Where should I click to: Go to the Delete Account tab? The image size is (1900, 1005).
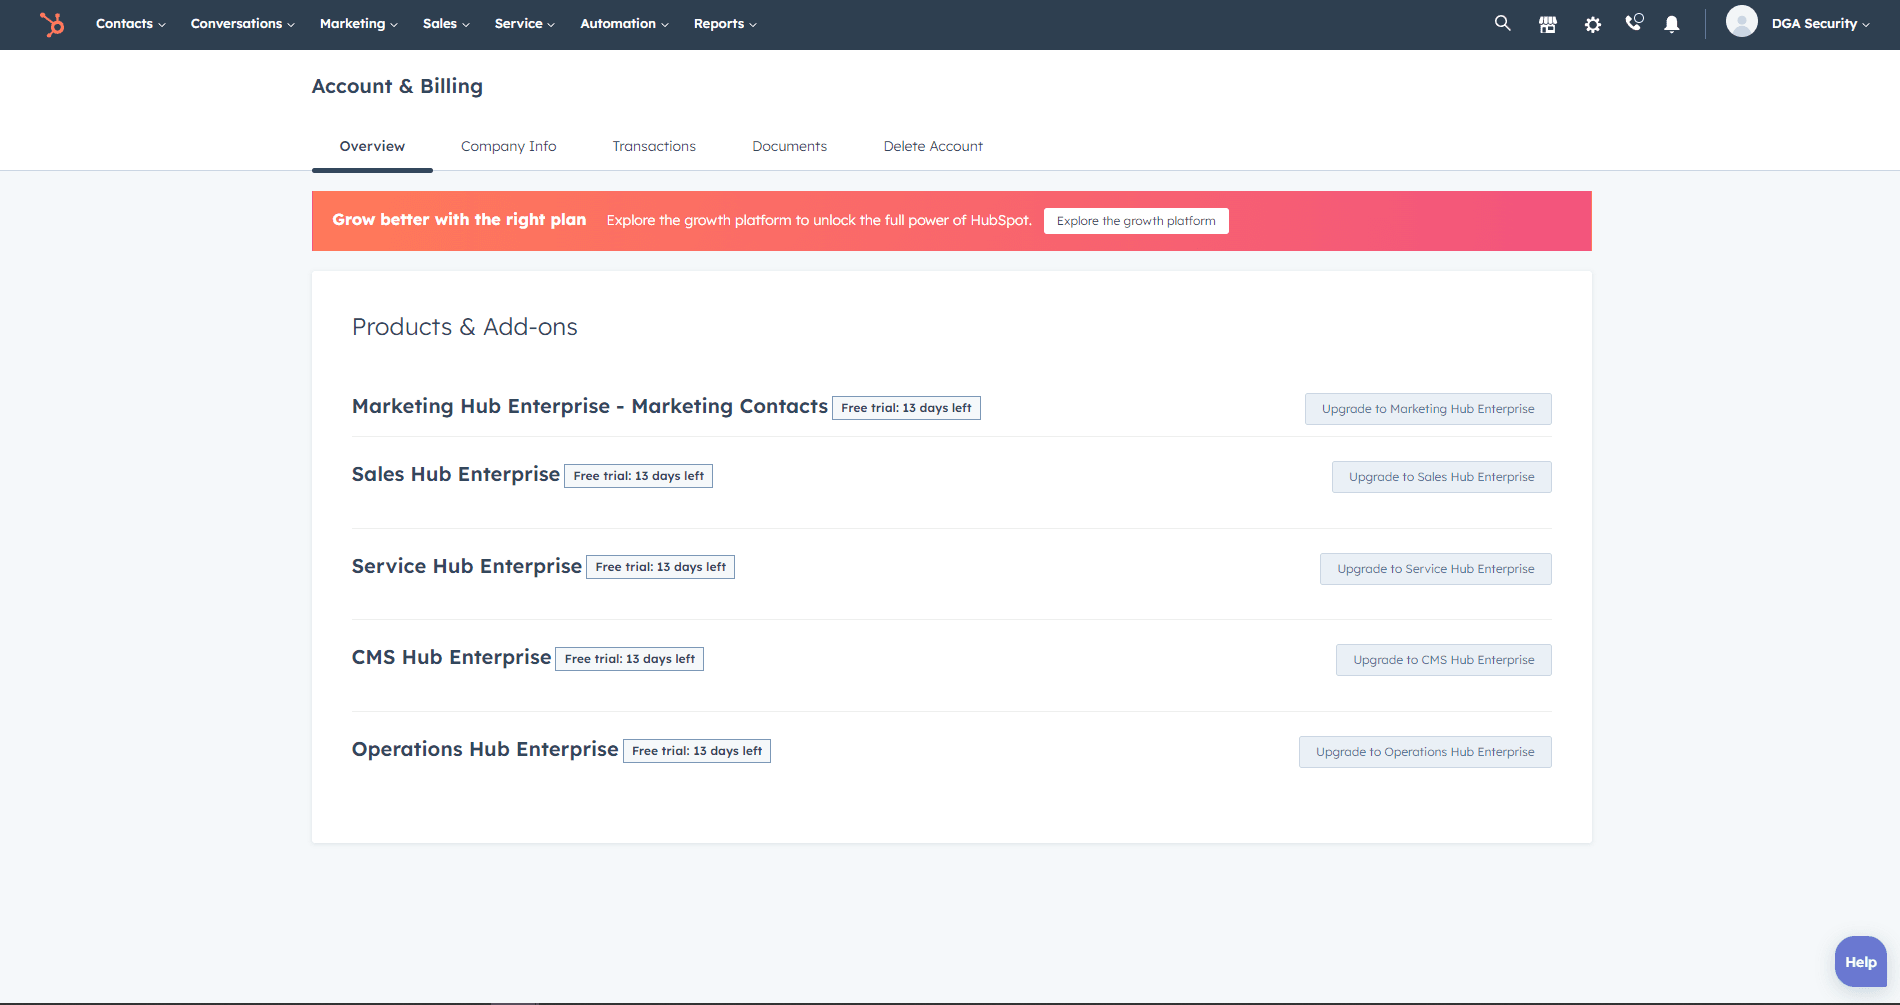coord(933,146)
